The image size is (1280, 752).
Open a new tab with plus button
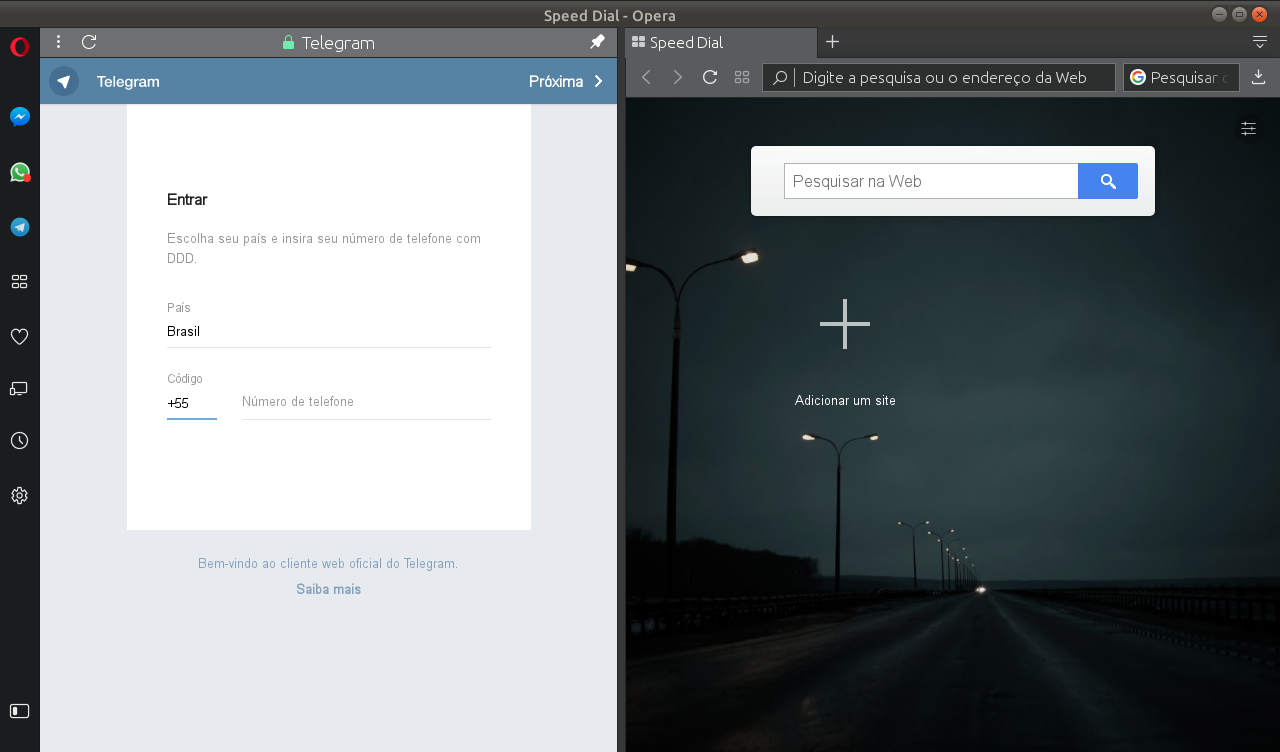click(x=832, y=42)
